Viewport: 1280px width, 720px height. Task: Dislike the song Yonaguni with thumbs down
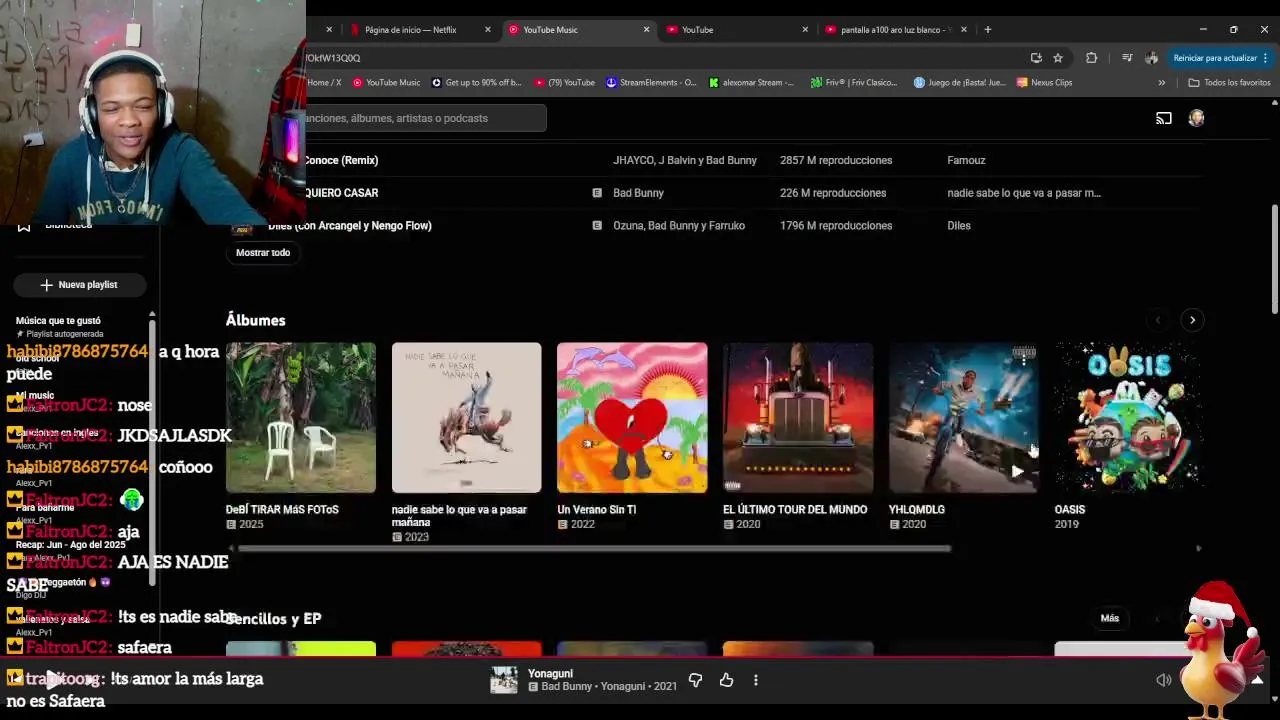pyautogui.click(x=695, y=680)
